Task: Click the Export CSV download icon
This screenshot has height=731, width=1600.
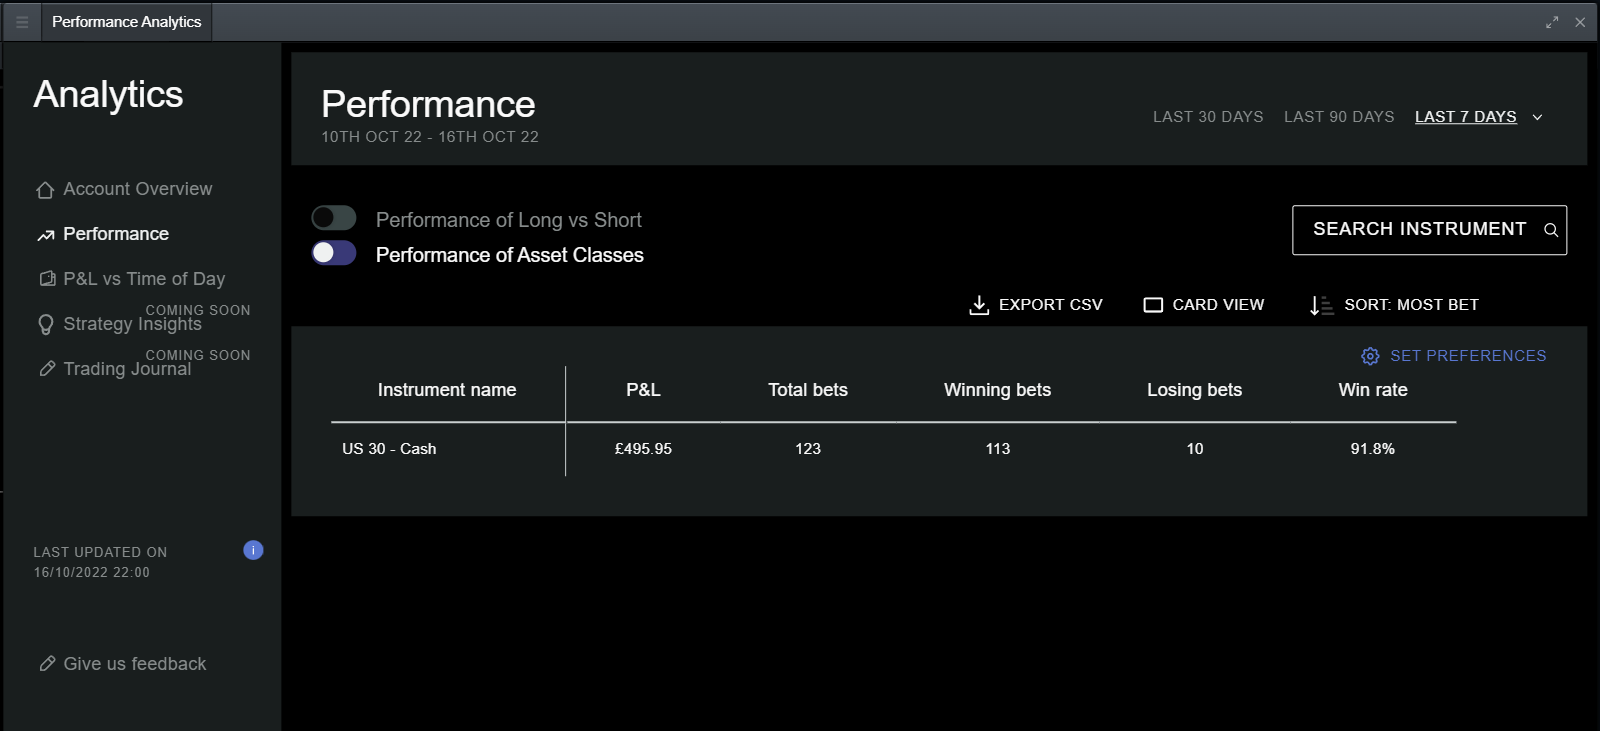Action: 979,305
